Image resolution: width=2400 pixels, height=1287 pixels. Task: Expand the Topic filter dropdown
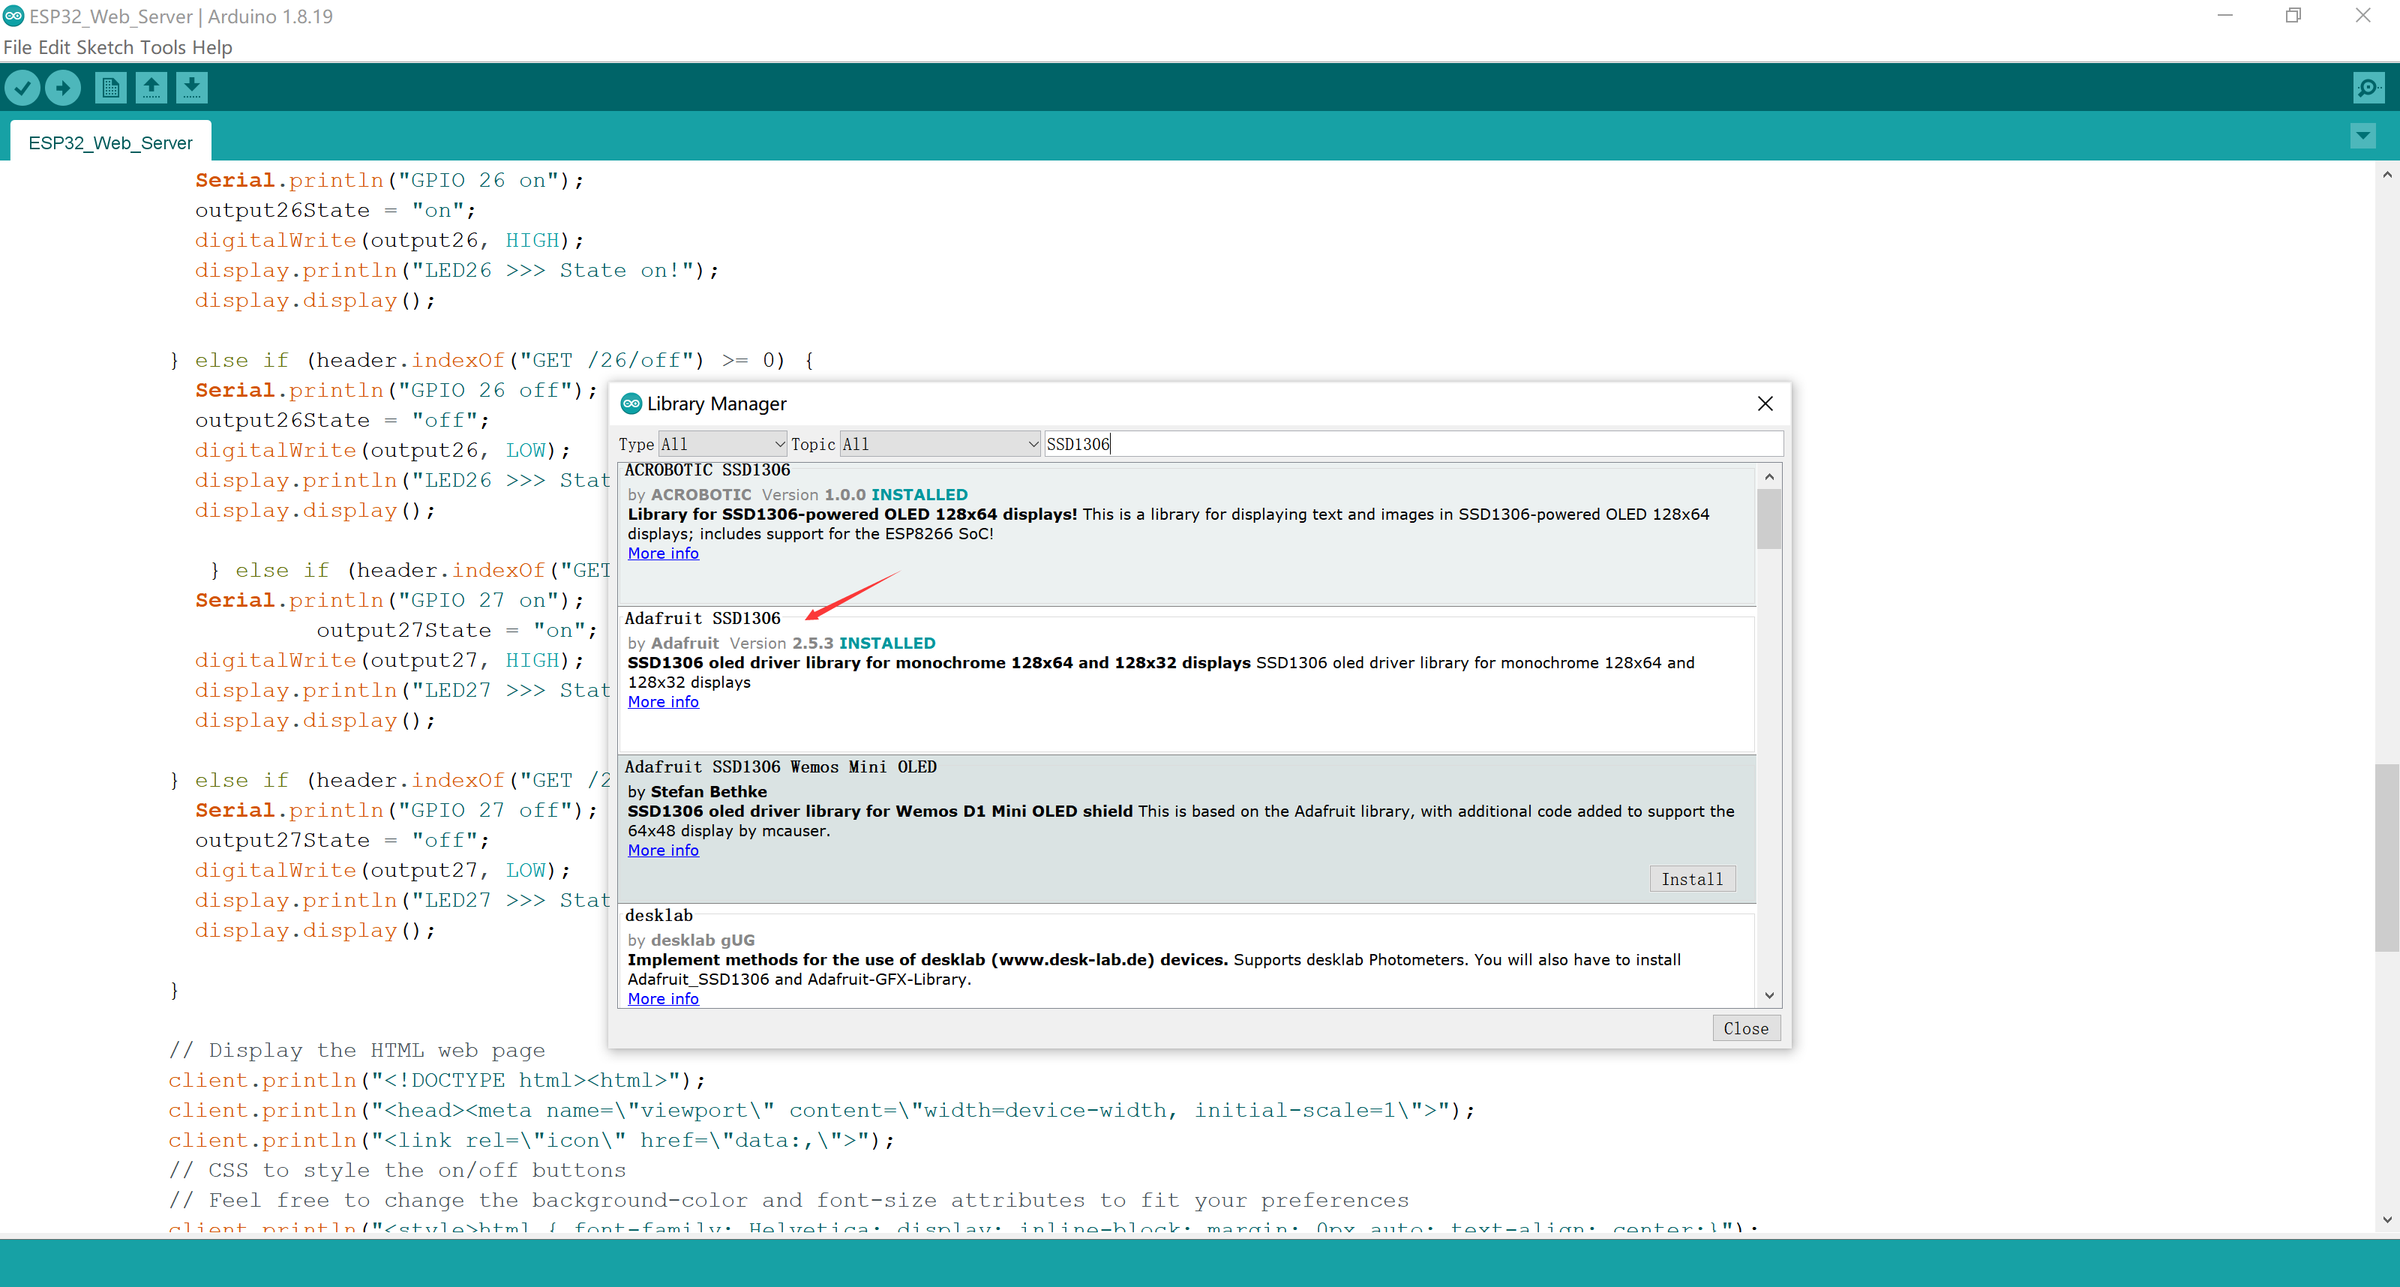pyautogui.click(x=940, y=444)
